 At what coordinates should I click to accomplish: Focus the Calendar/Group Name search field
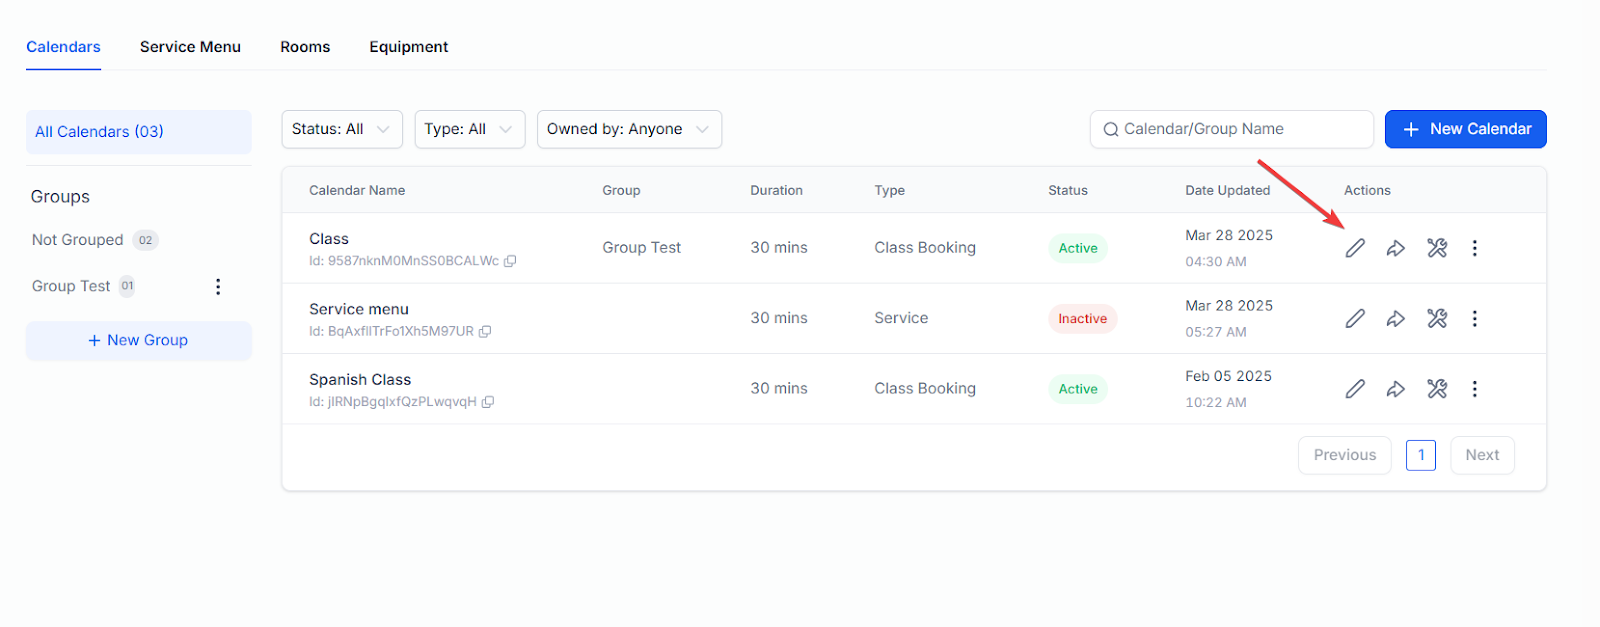click(1232, 129)
